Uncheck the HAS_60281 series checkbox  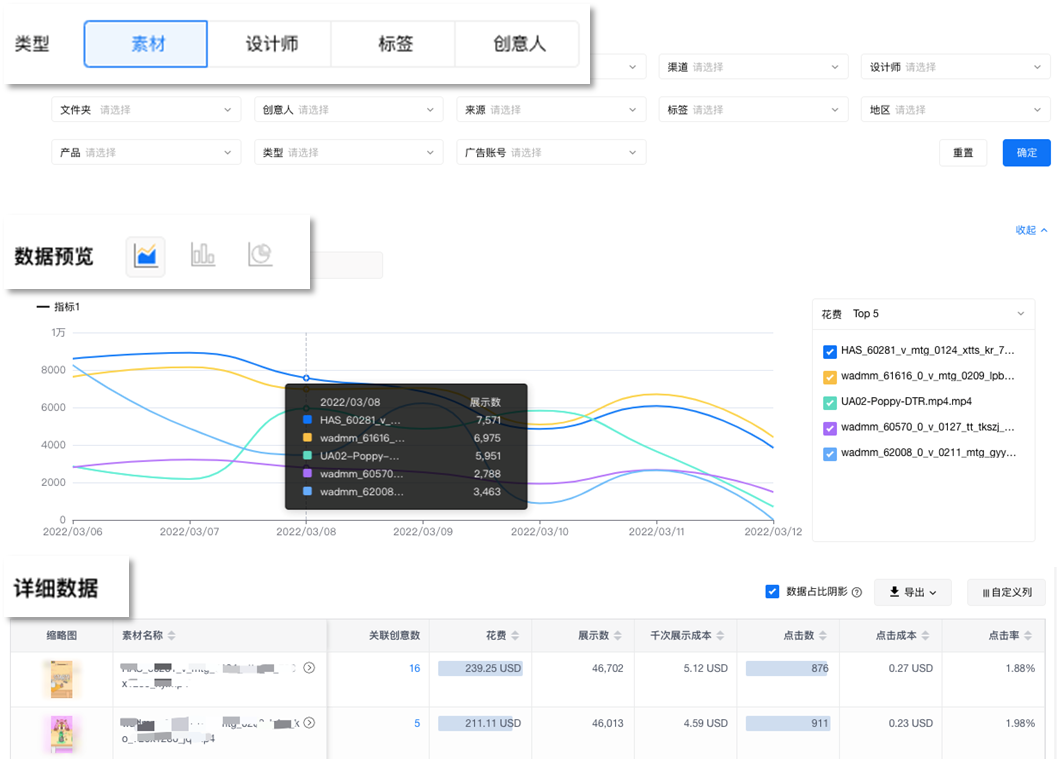(x=829, y=351)
